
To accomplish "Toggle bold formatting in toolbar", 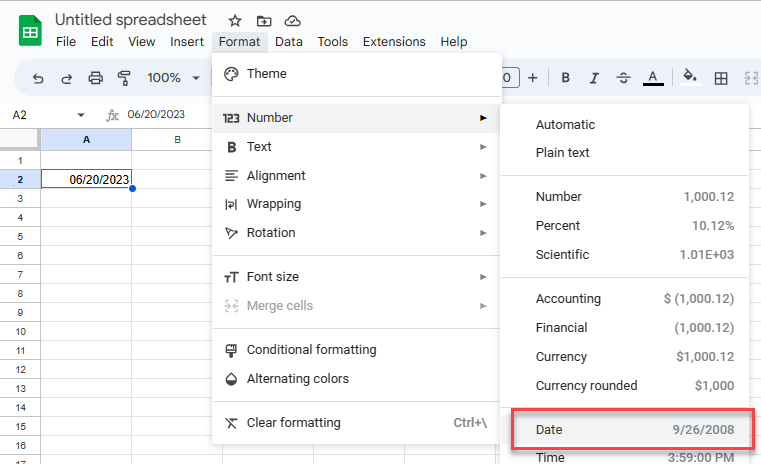I will tap(565, 78).
